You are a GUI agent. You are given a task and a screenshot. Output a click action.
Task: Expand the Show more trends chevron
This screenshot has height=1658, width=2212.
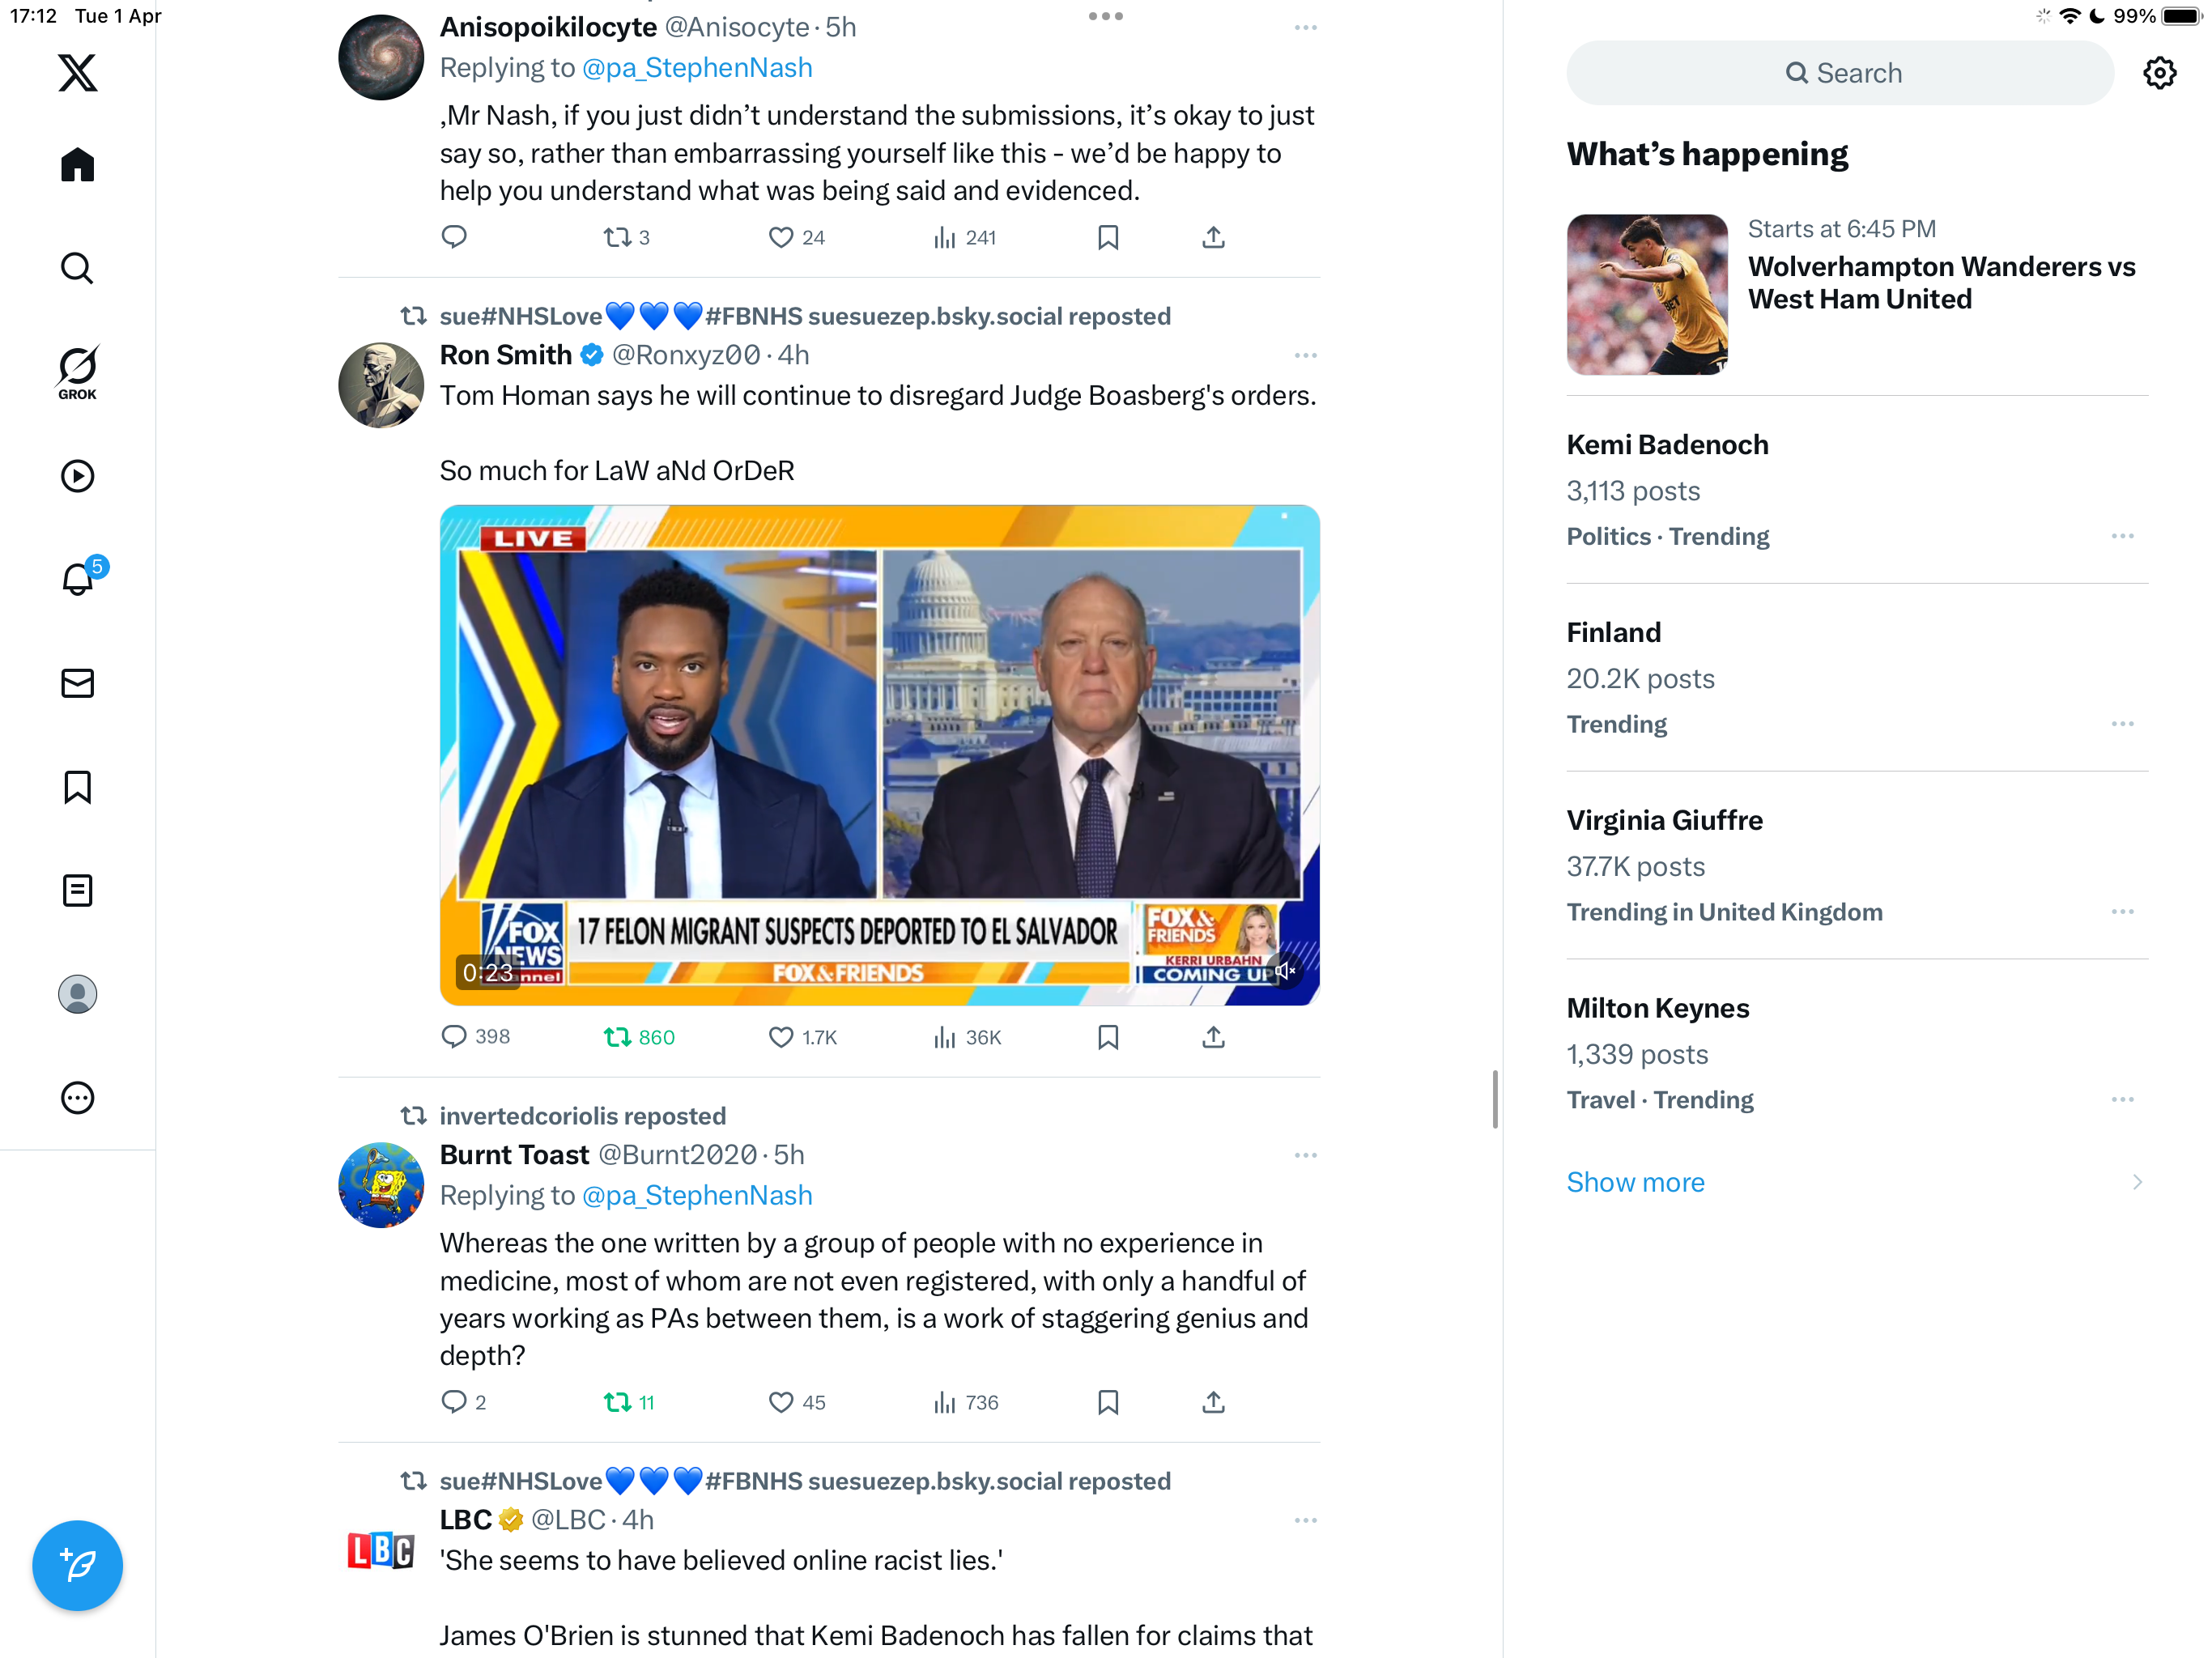click(x=2137, y=1182)
